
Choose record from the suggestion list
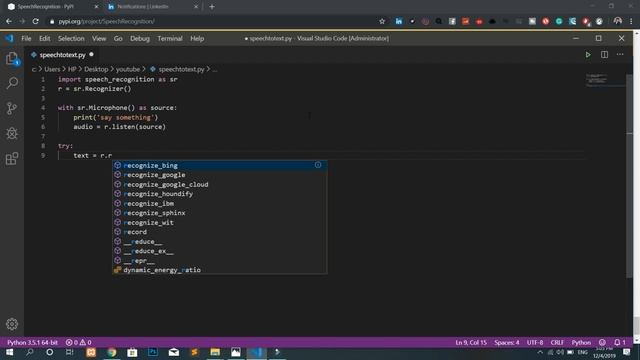(220, 232)
